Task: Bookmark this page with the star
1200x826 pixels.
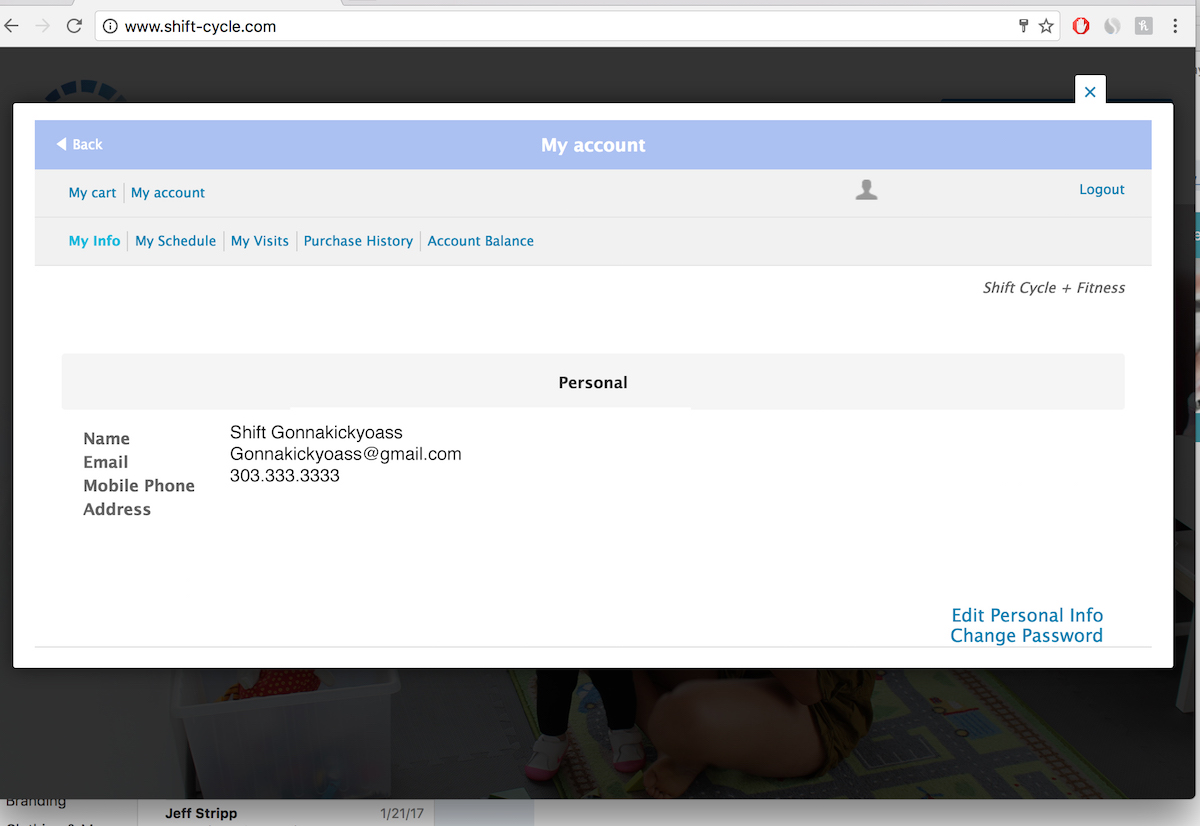Action: tap(1046, 26)
